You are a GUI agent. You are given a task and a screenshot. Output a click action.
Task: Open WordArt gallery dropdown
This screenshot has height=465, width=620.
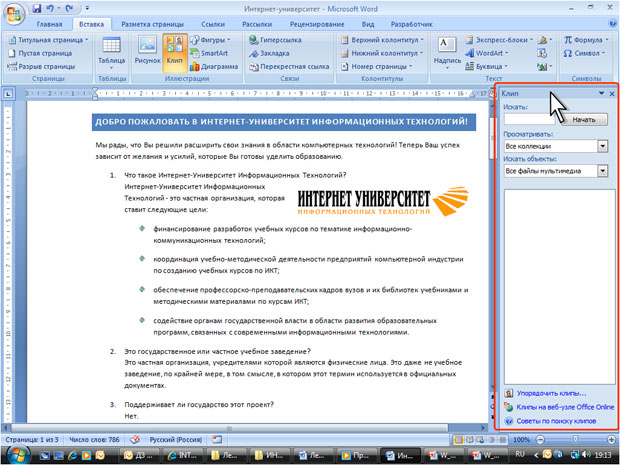pyautogui.click(x=487, y=53)
